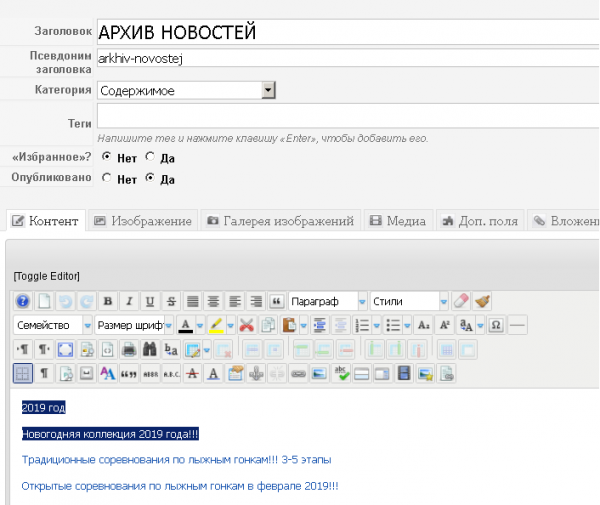The width and height of the screenshot is (600, 505).
Task: Set Опубликовано to Да
Action: (150, 178)
